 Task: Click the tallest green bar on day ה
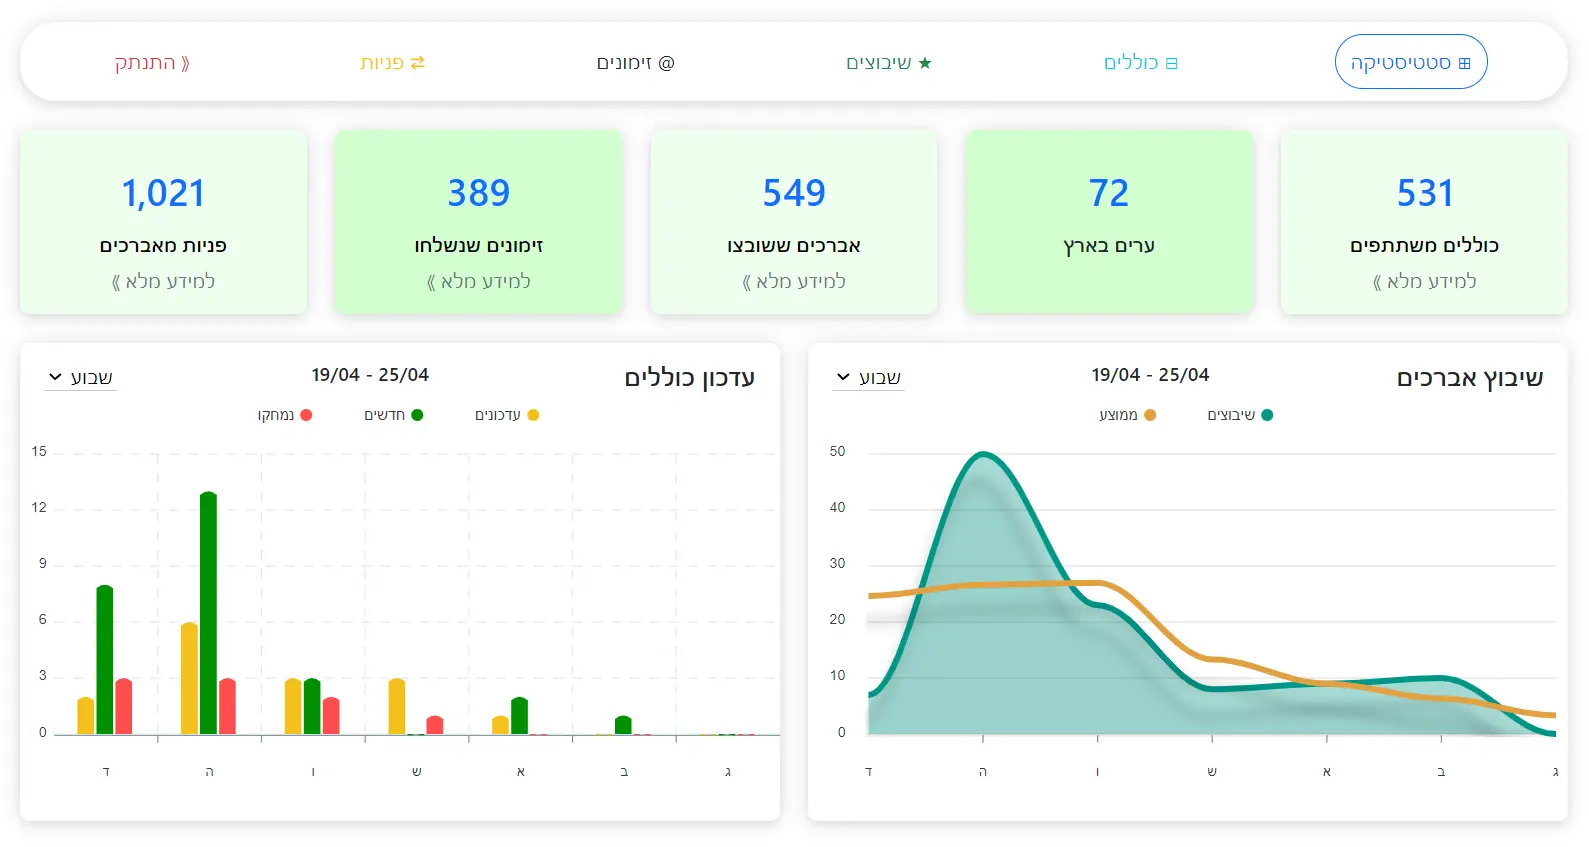[x=208, y=613]
